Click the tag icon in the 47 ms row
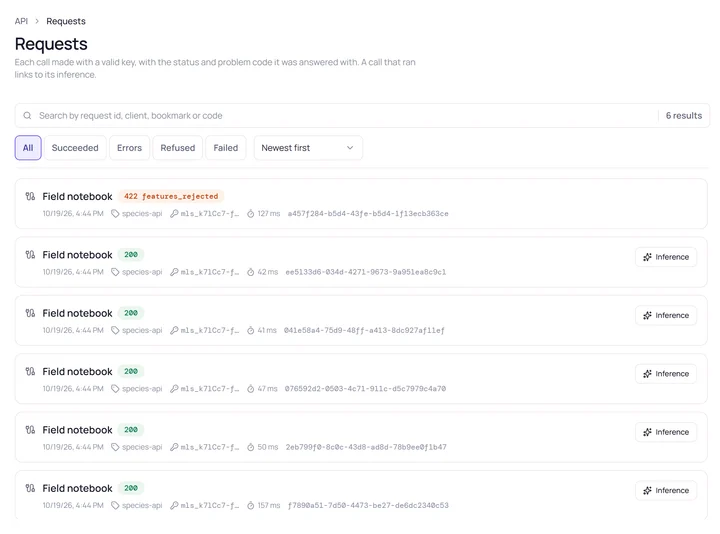720x534 pixels. 115,388
